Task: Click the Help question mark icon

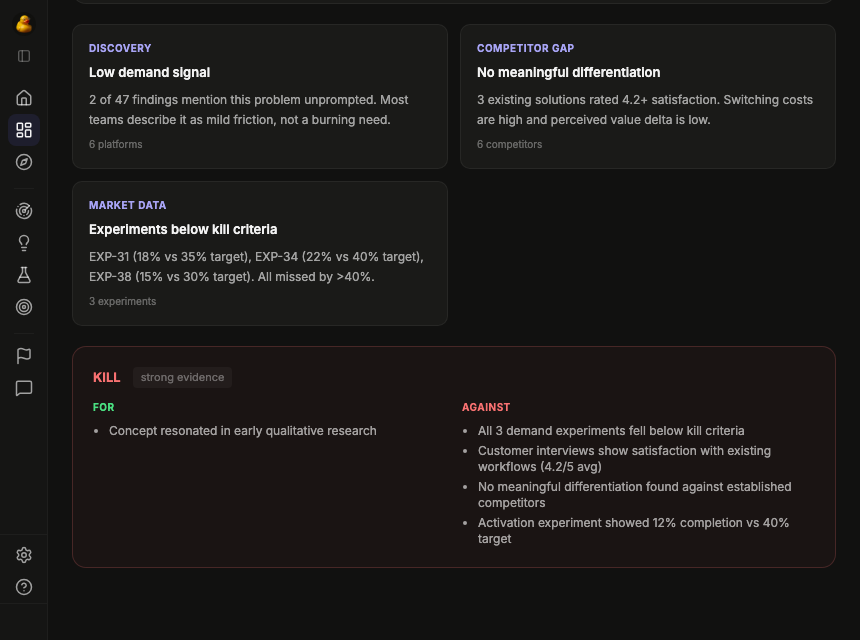Action: pos(23,586)
